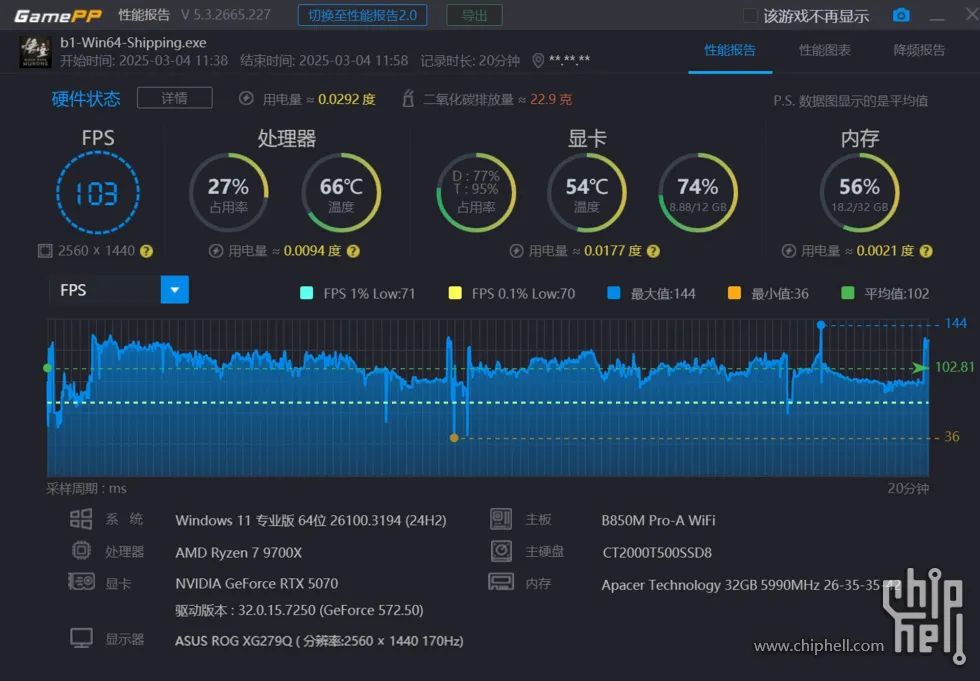The image size is (980, 681).
Task: Click help icon next to 0.0021 度
Action: tap(926, 251)
